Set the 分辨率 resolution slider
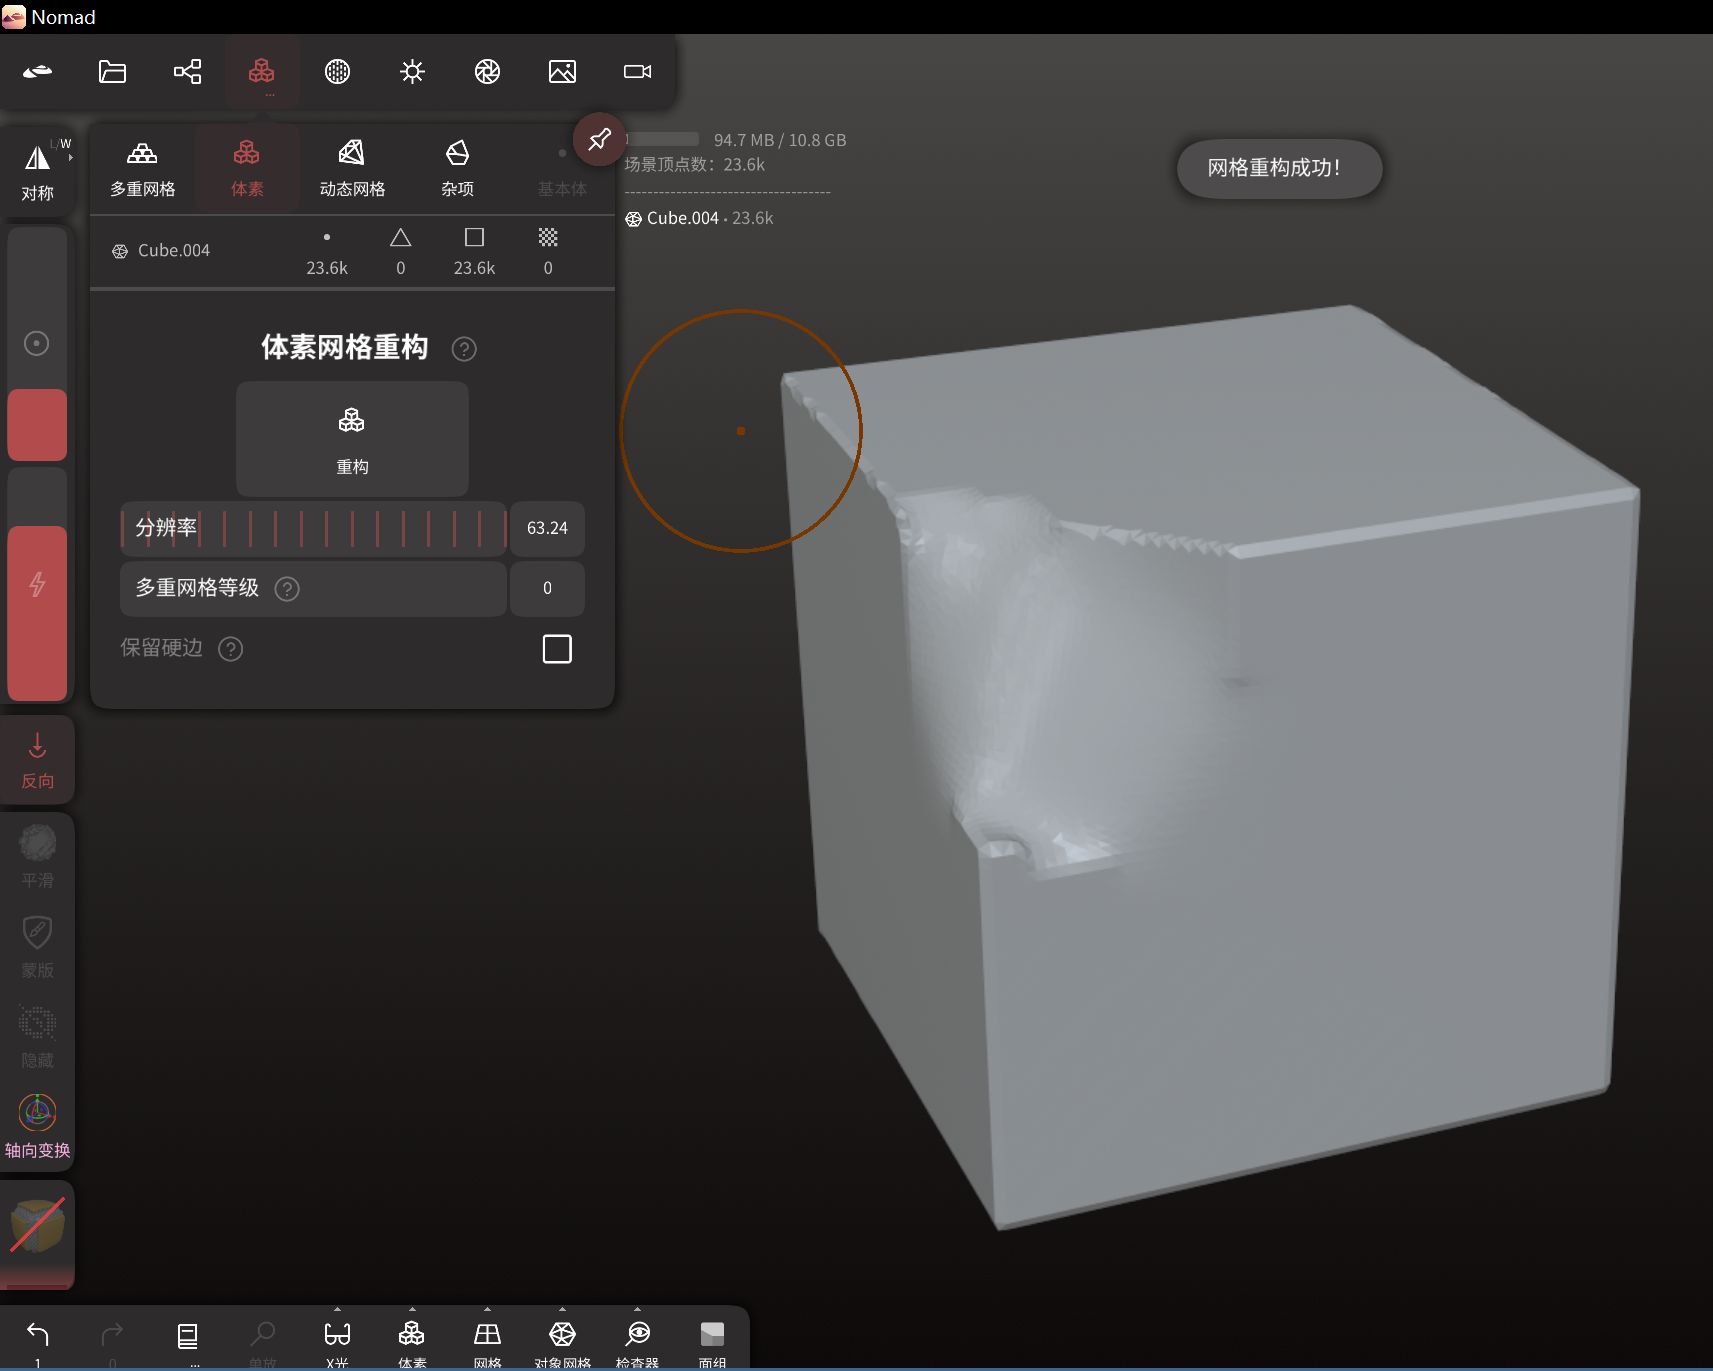Screen dimensions: 1713x1371 tap(313, 528)
